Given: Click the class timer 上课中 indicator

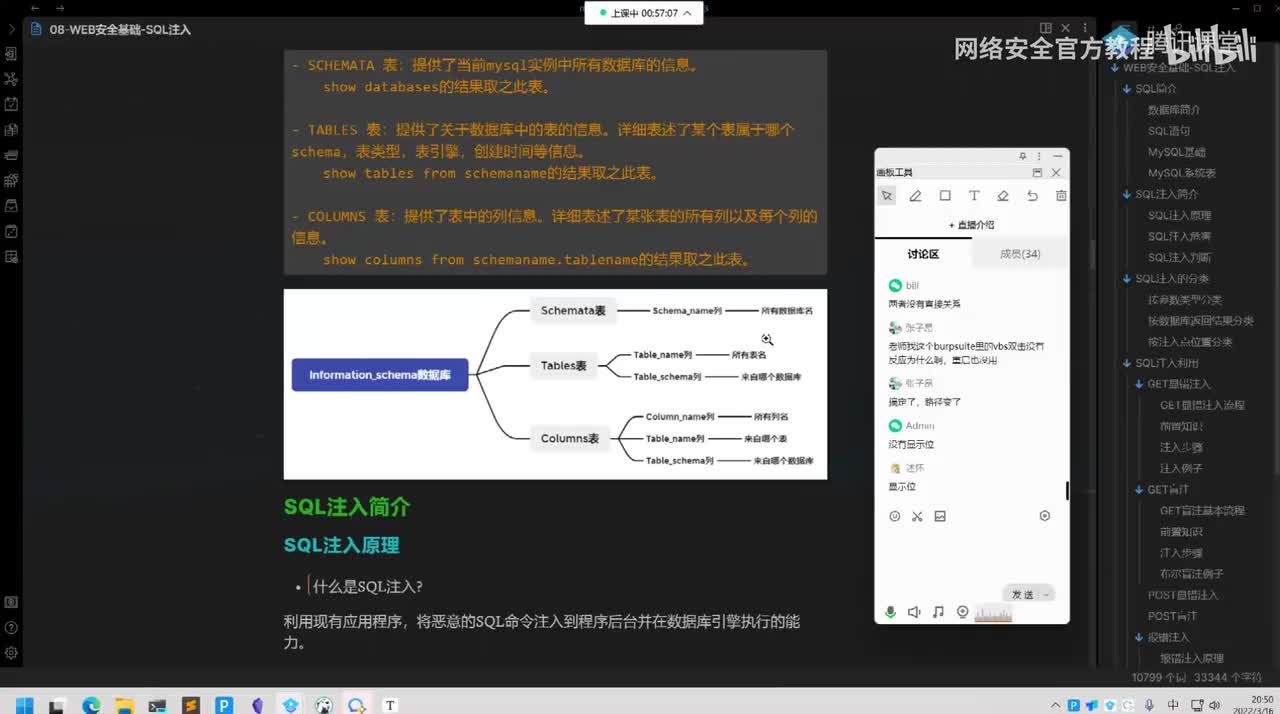Looking at the screenshot, I should pyautogui.click(x=644, y=13).
